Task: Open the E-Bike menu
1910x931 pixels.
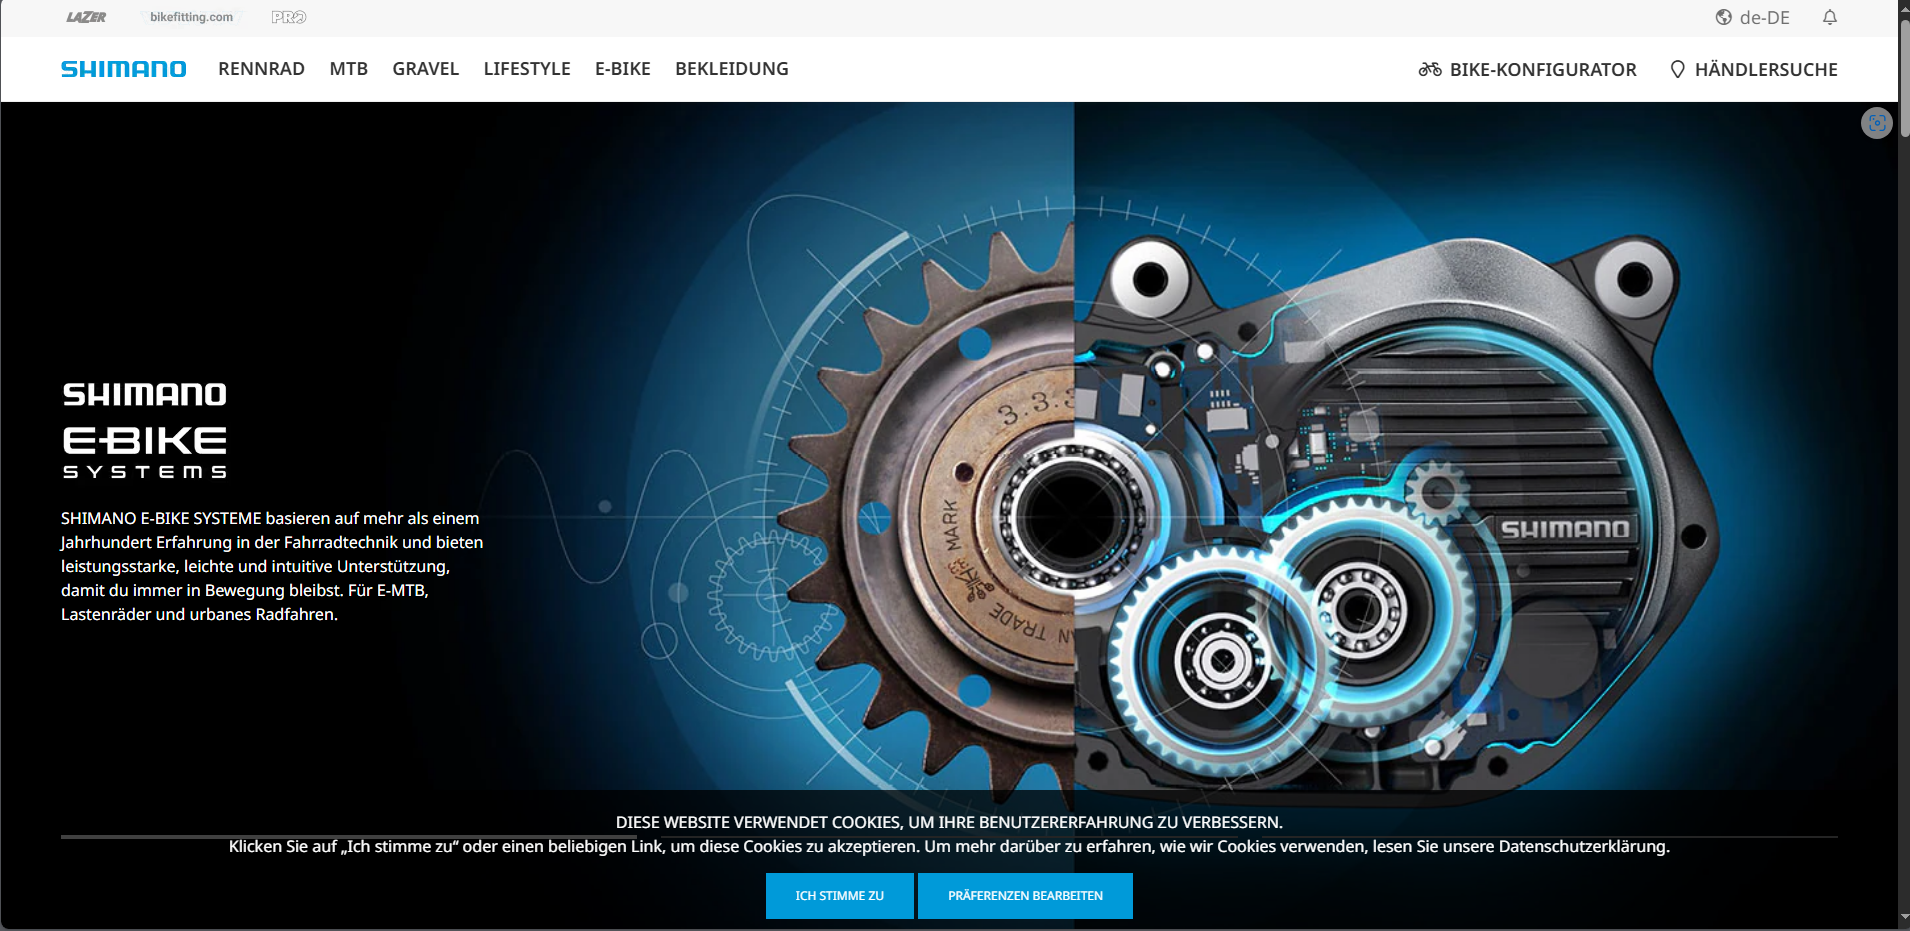Action: click(623, 69)
